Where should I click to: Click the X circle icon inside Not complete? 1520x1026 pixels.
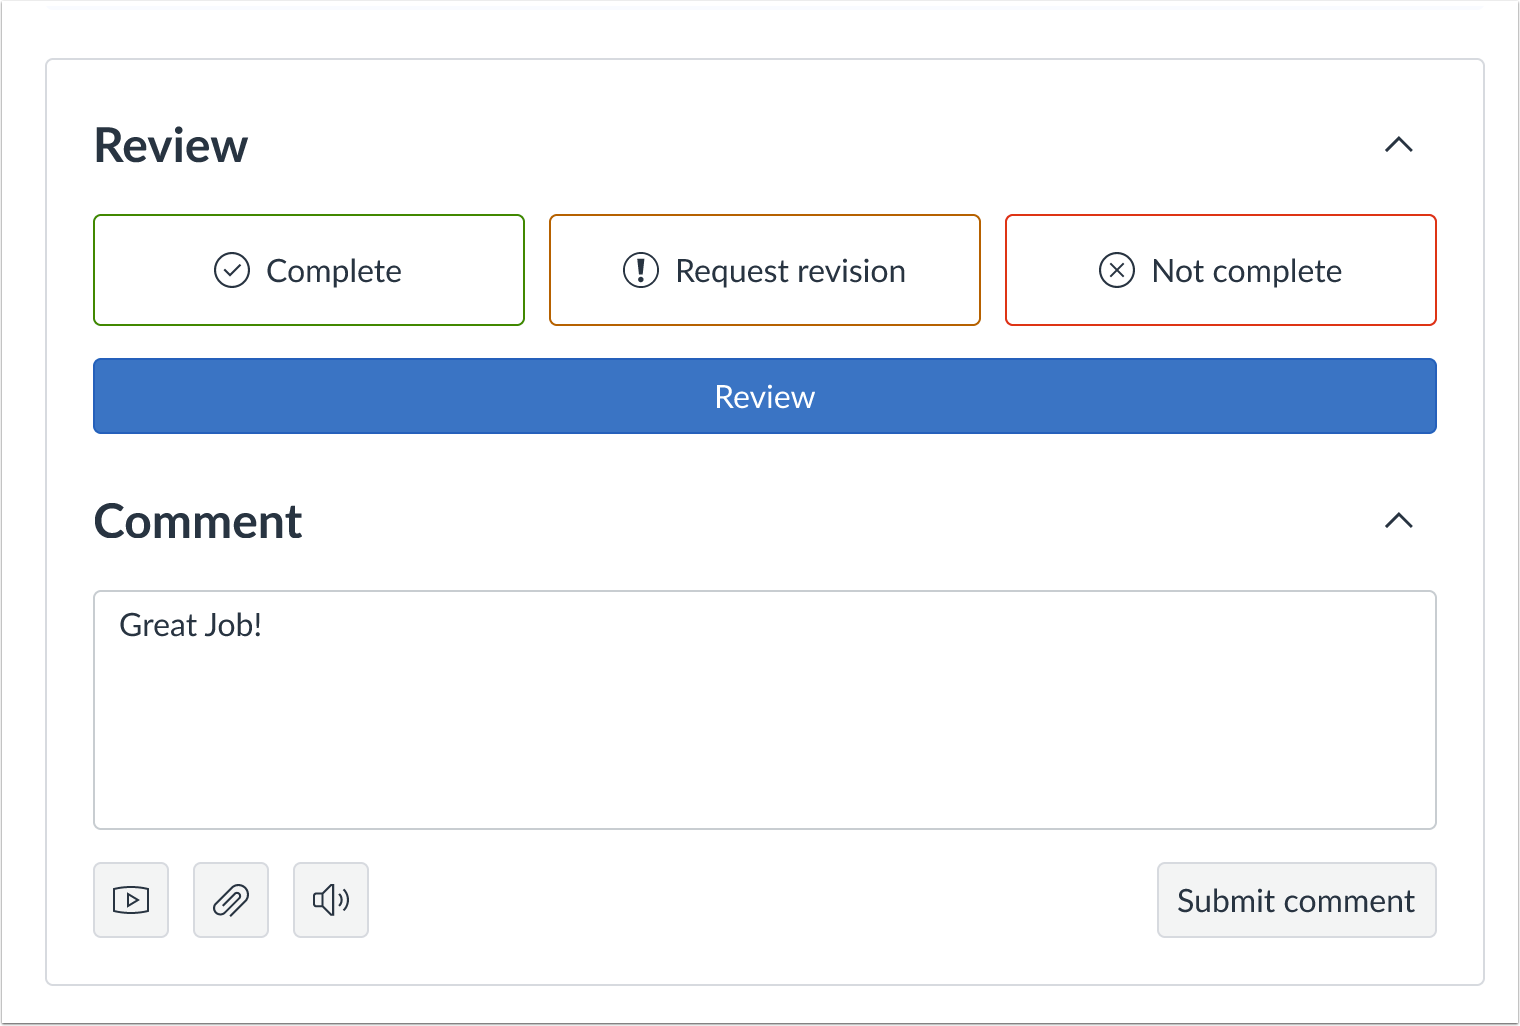click(x=1116, y=270)
